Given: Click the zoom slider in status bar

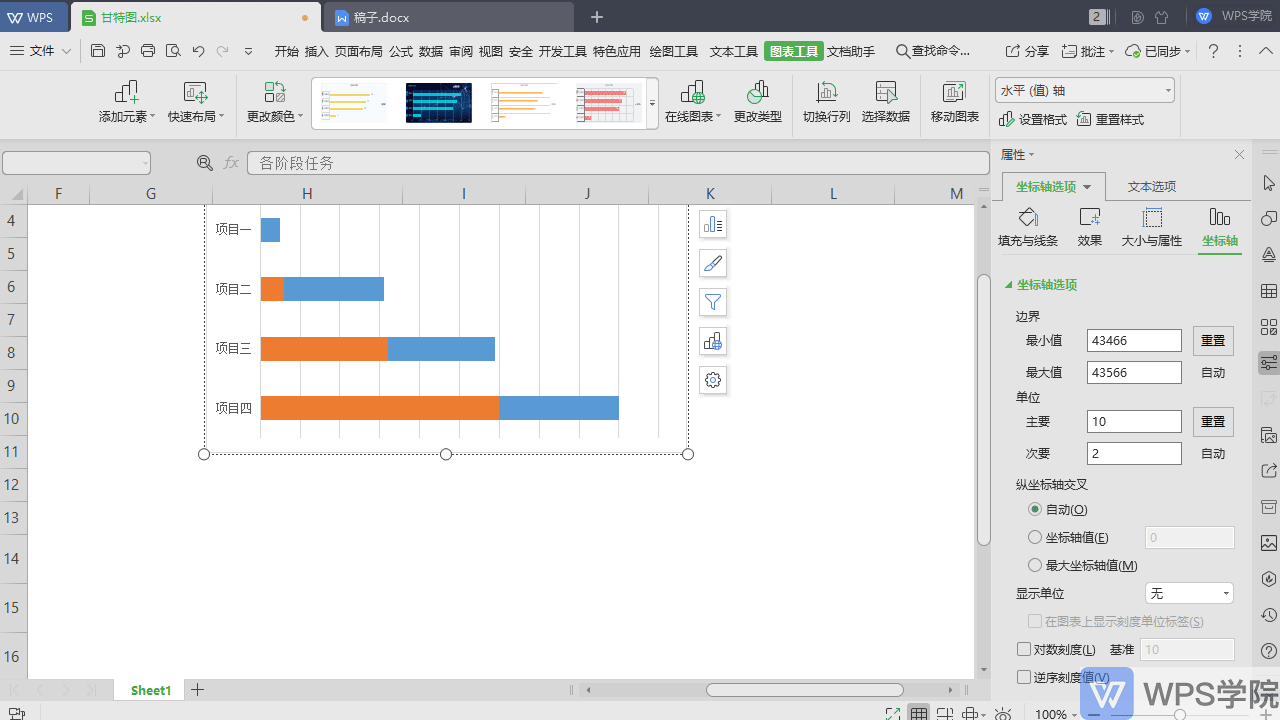Looking at the screenshot, I should click(x=1180, y=714).
